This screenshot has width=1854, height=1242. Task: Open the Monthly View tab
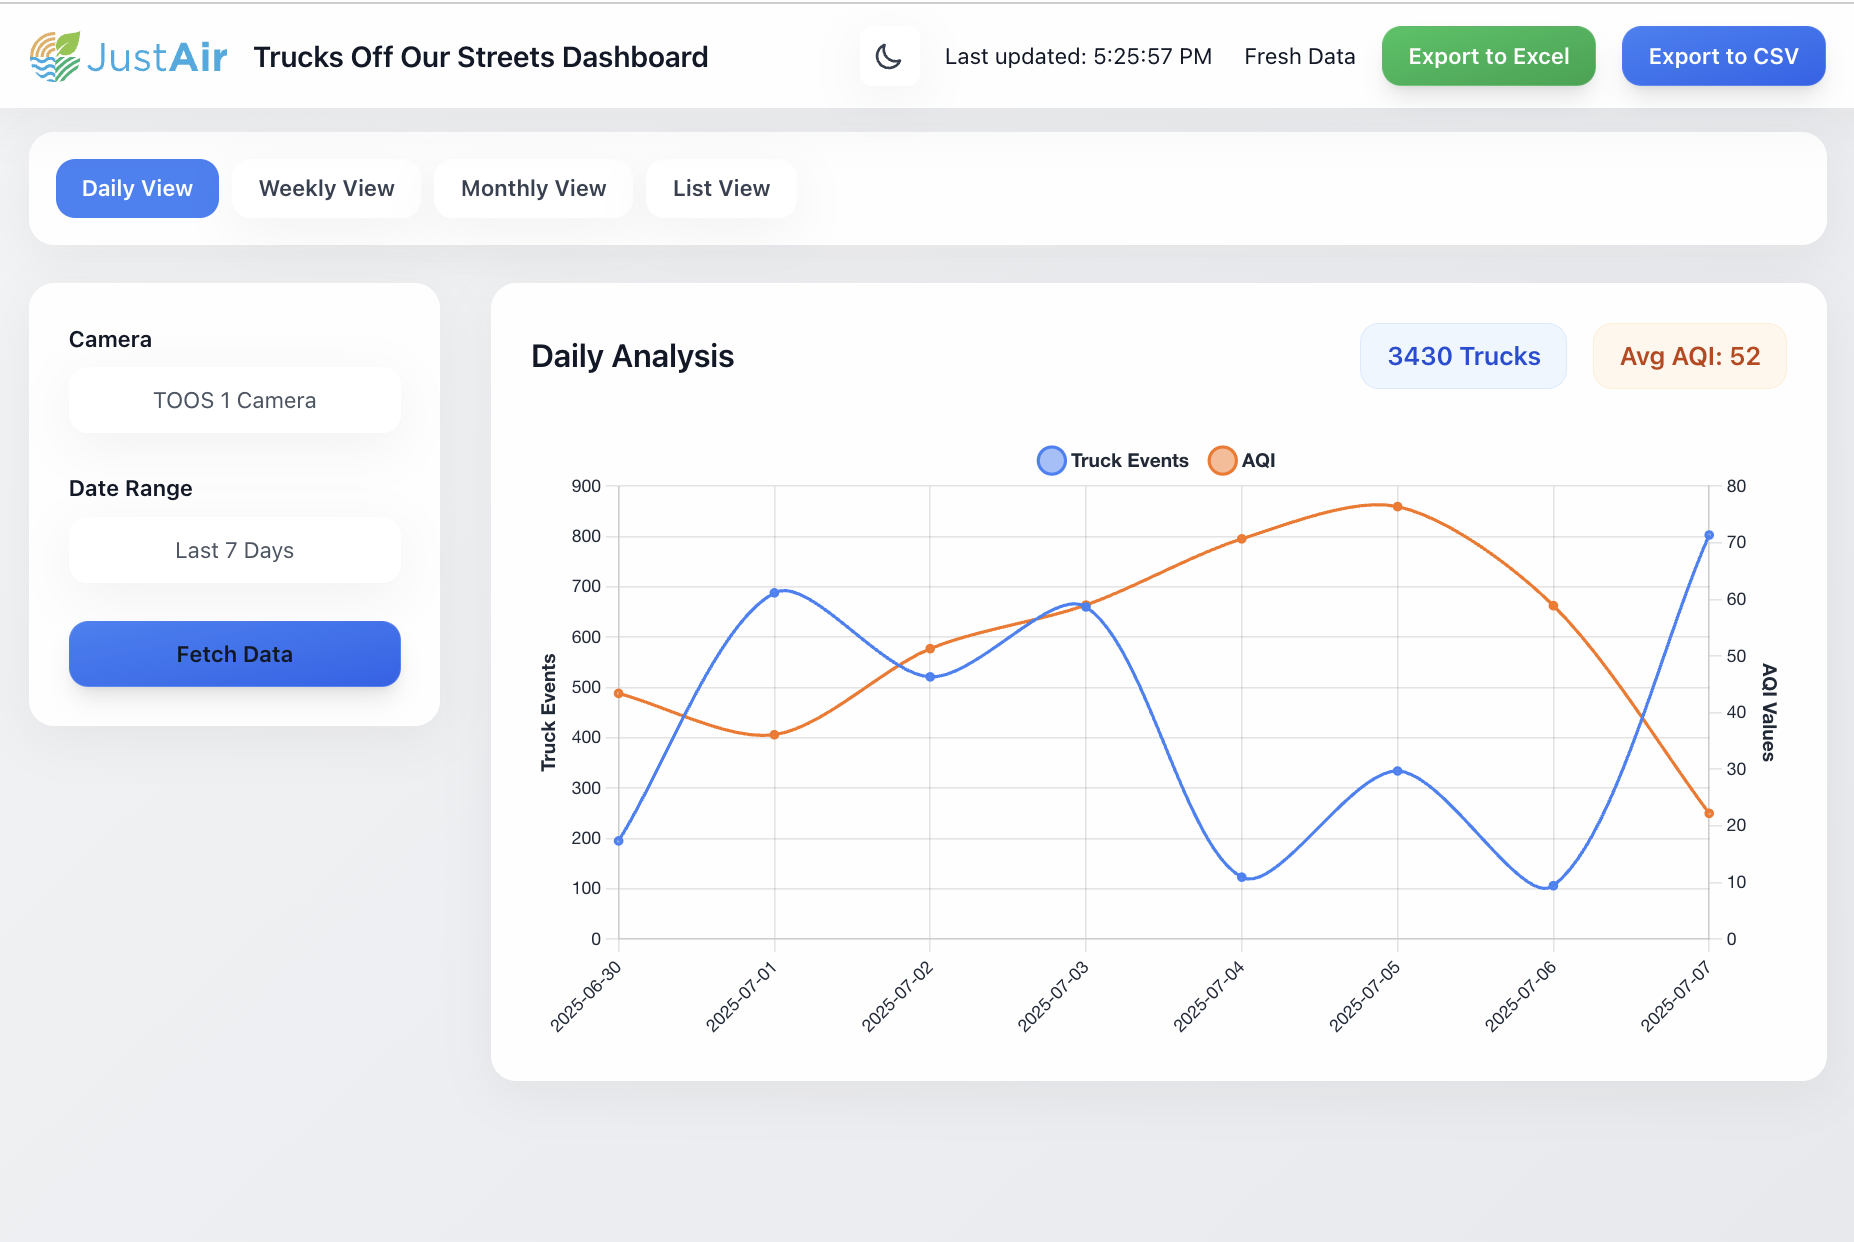click(533, 188)
